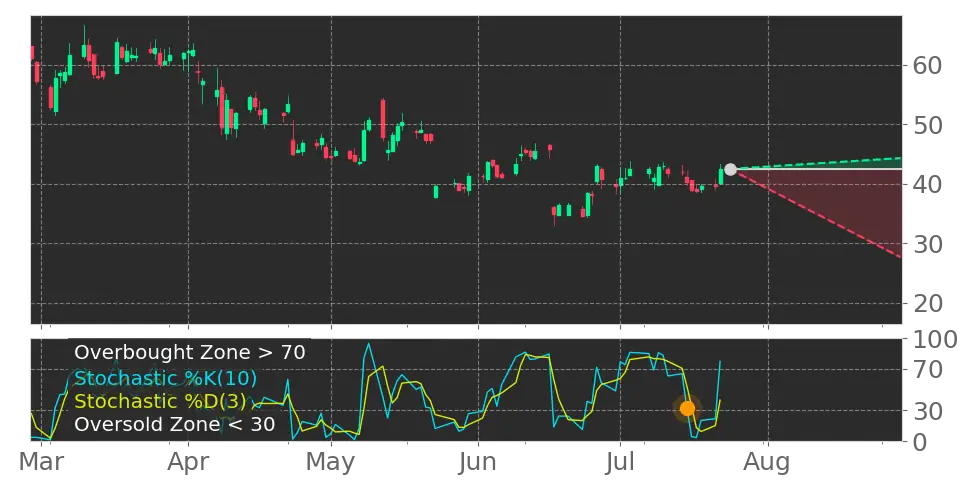Select the 'Stochastic %D(3)' legend label
Viewport: 972px width, 486px height.
(160, 402)
